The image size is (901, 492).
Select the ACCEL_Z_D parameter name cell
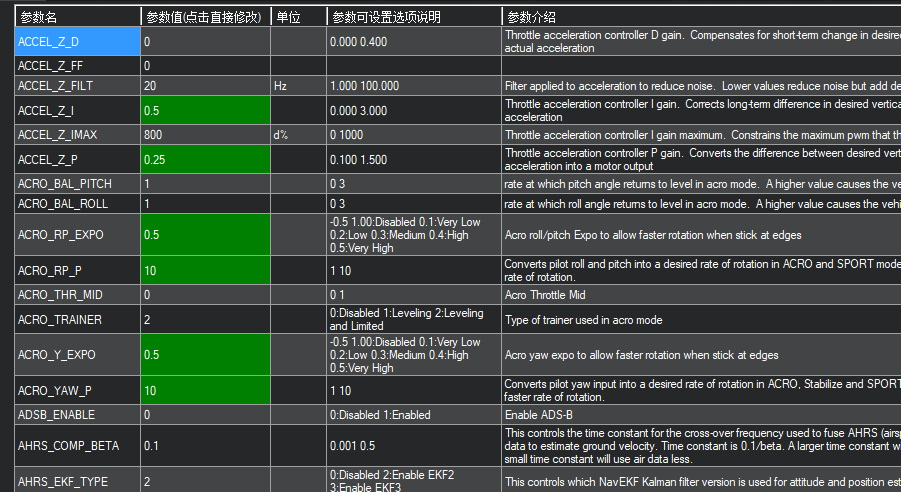tap(77, 41)
